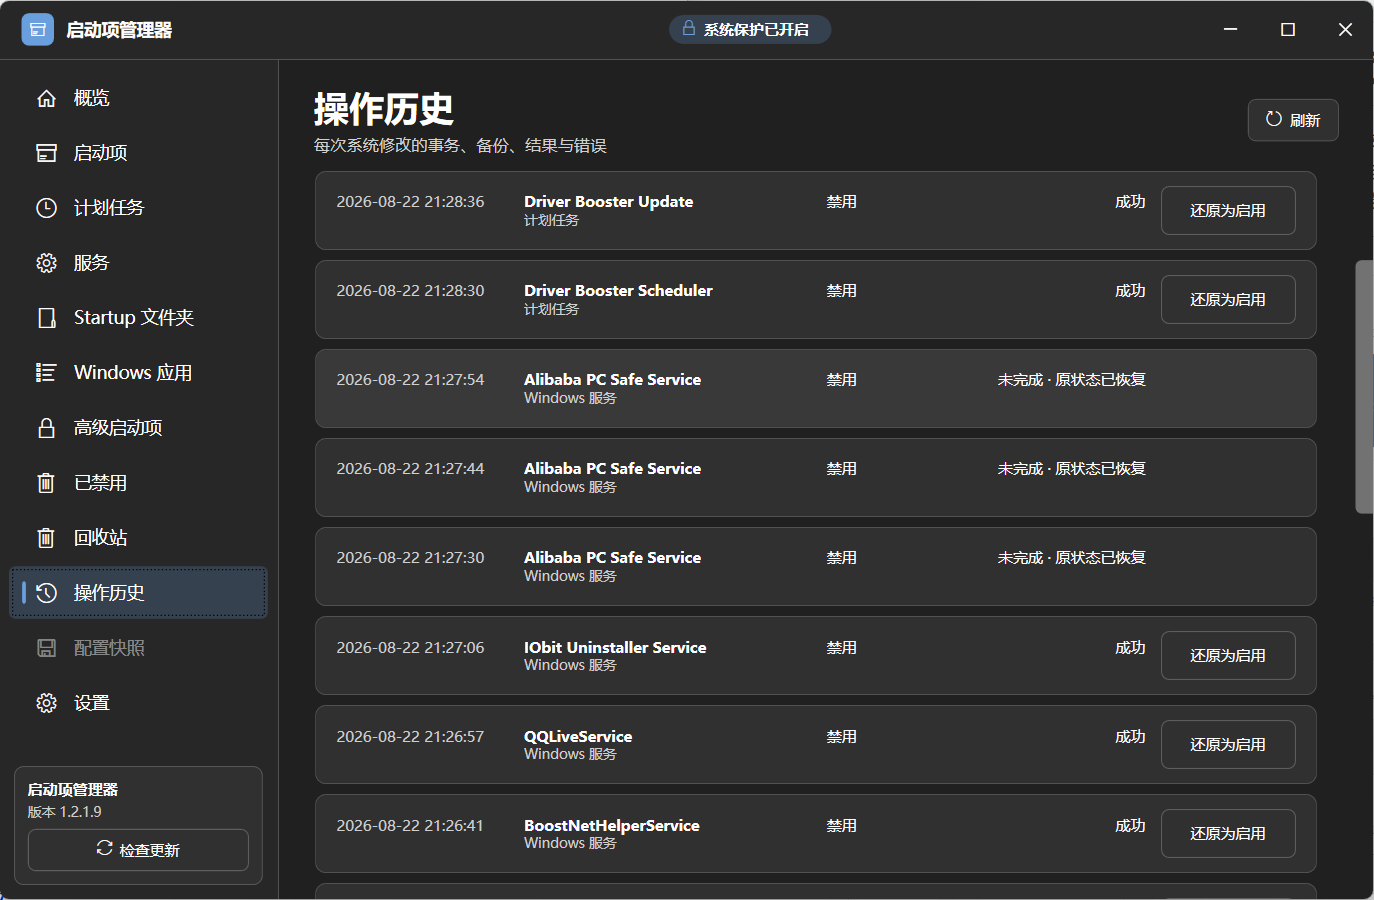Click the lock icon beside 高级启动项
The height and width of the screenshot is (900, 1374).
click(46, 428)
